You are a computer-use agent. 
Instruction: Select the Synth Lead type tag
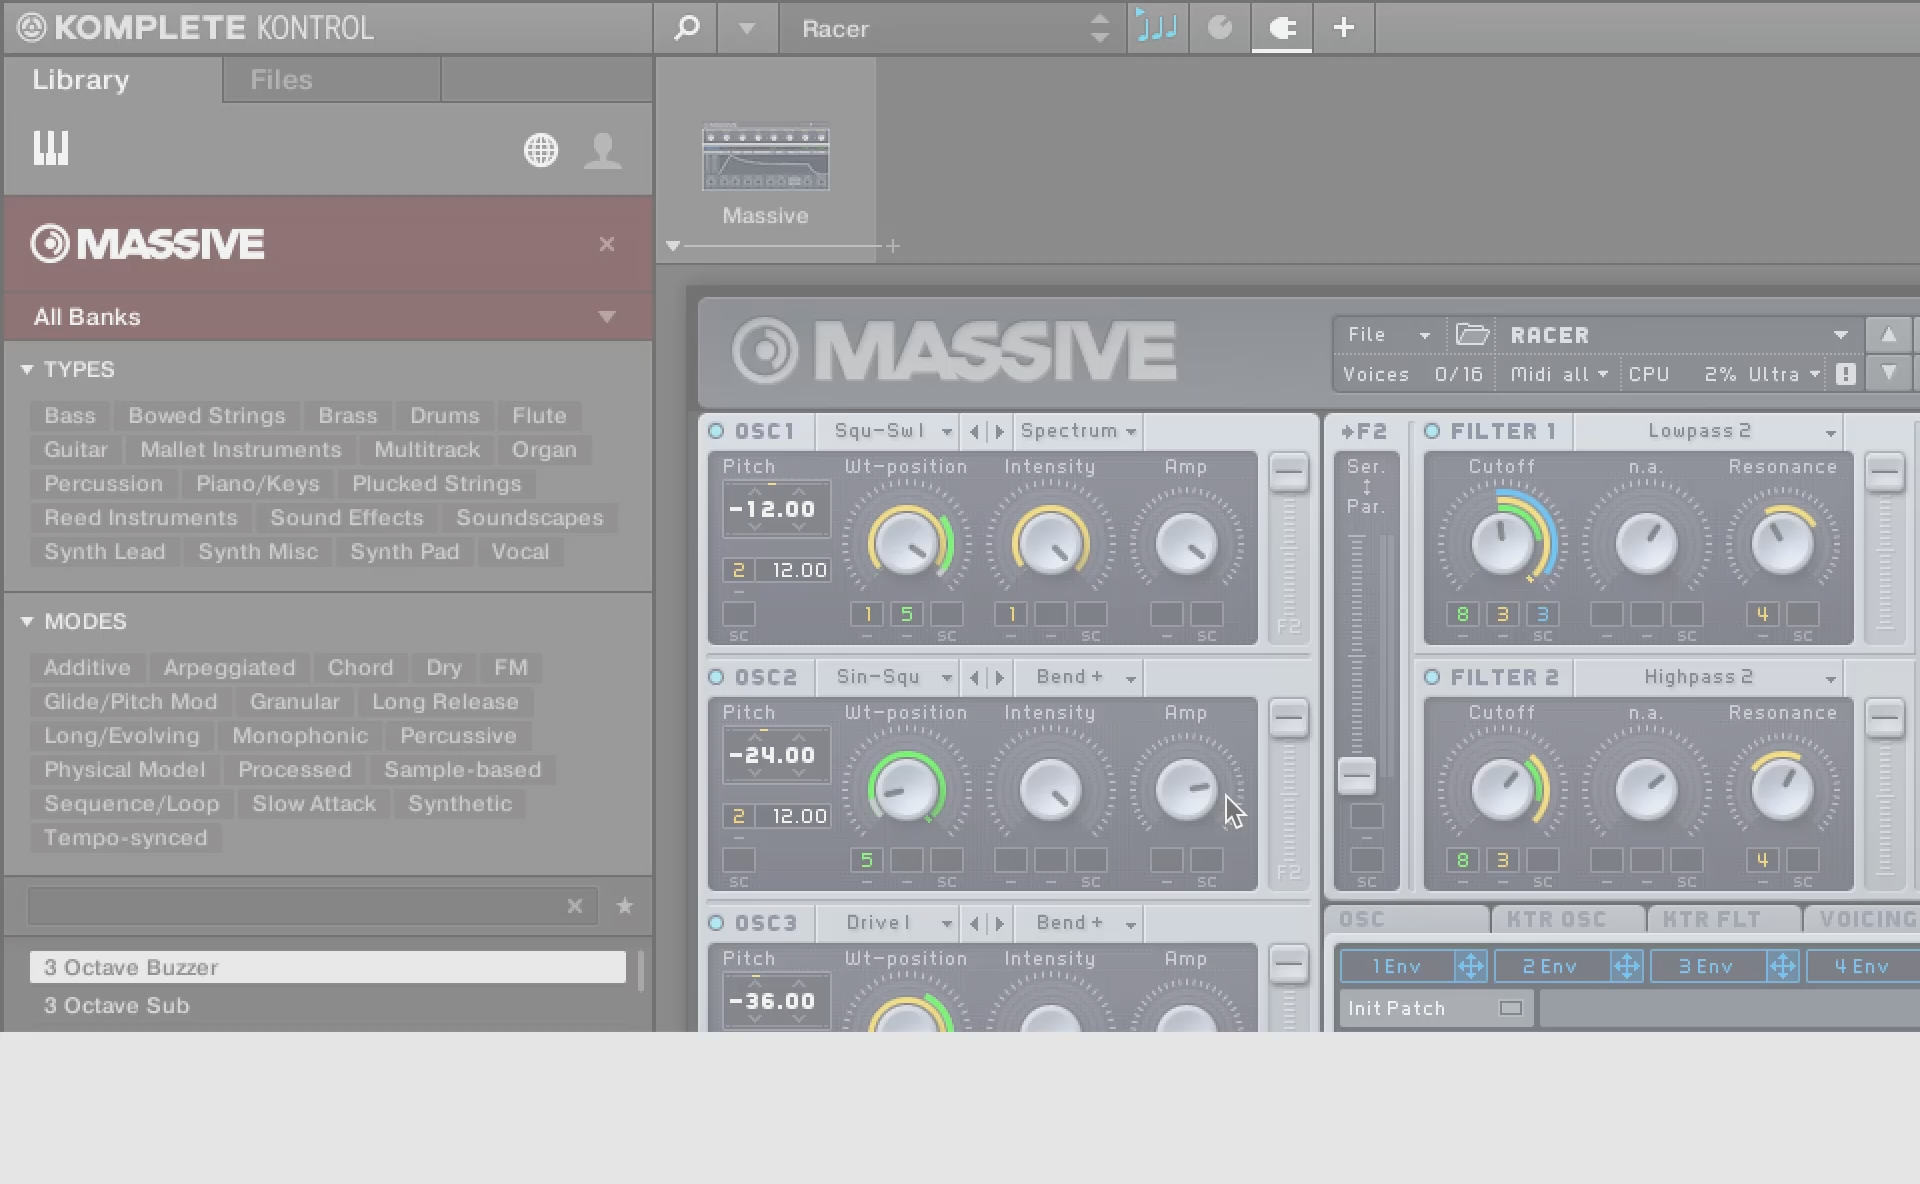click(x=105, y=552)
